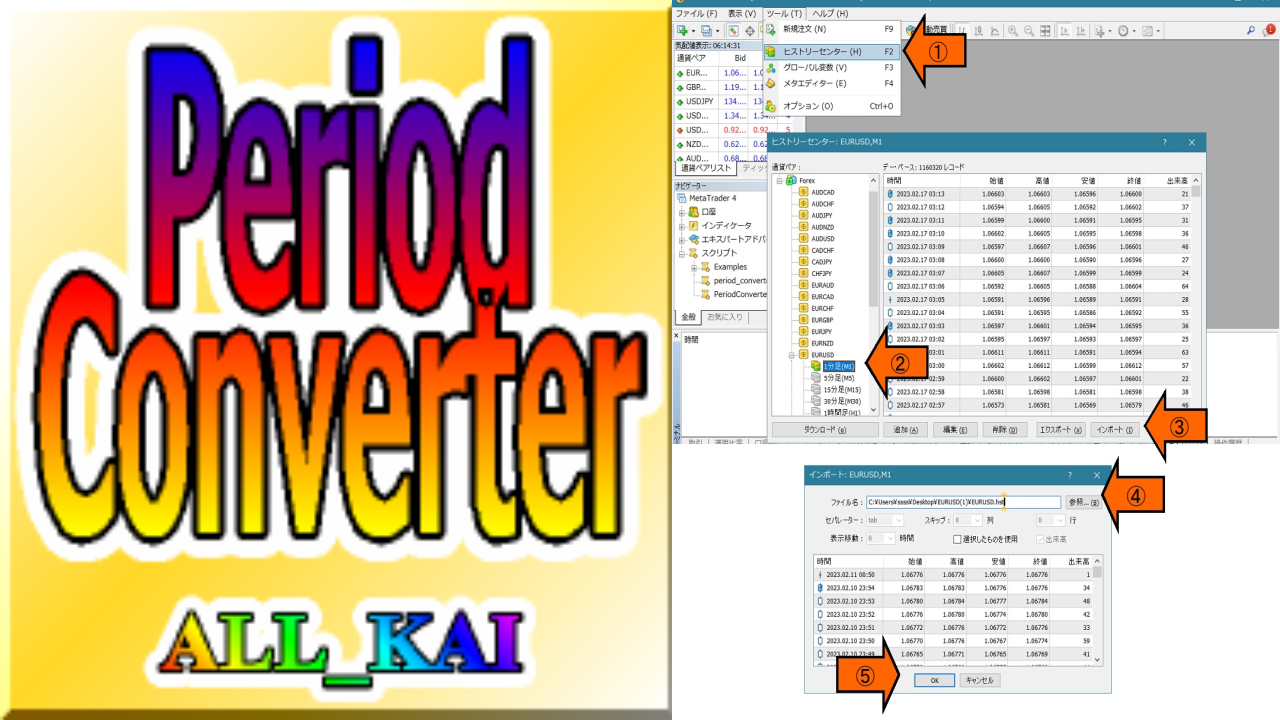Open the 行 skip rows dropdown
Image resolution: width=1280 pixels, height=720 pixels.
pyautogui.click(x=1050, y=520)
